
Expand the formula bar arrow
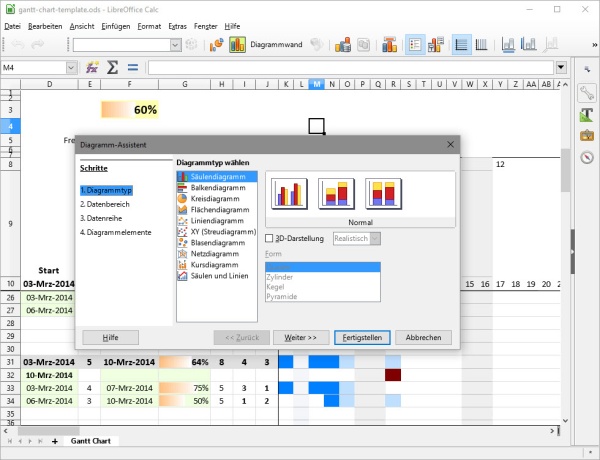click(x=561, y=68)
